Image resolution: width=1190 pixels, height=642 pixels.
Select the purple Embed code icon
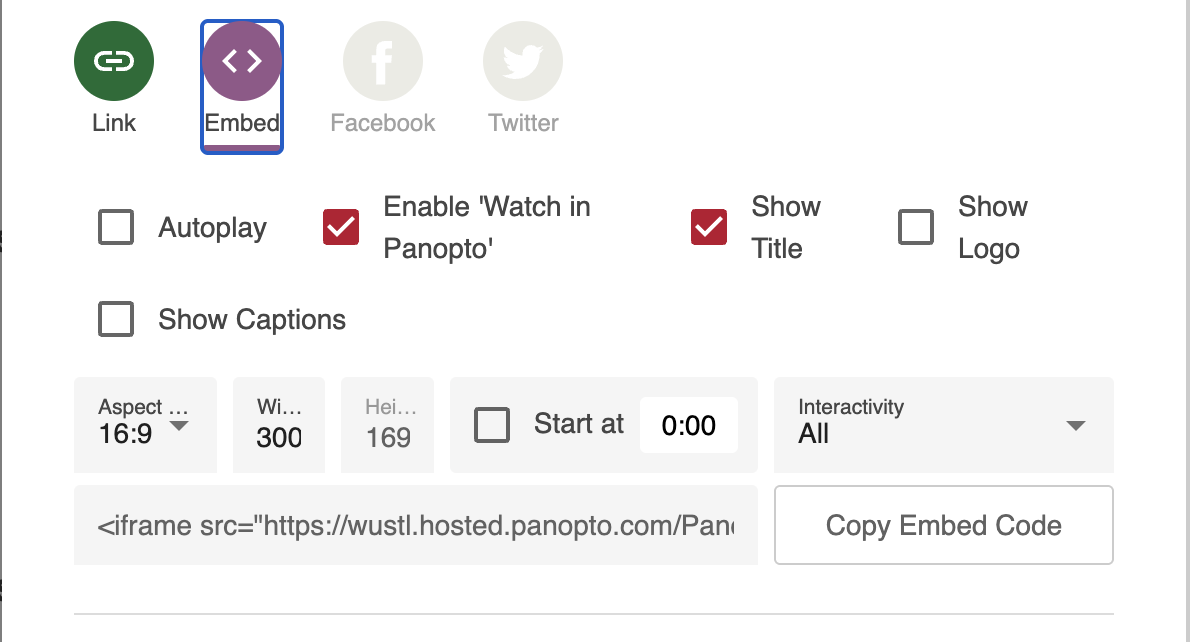242,62
